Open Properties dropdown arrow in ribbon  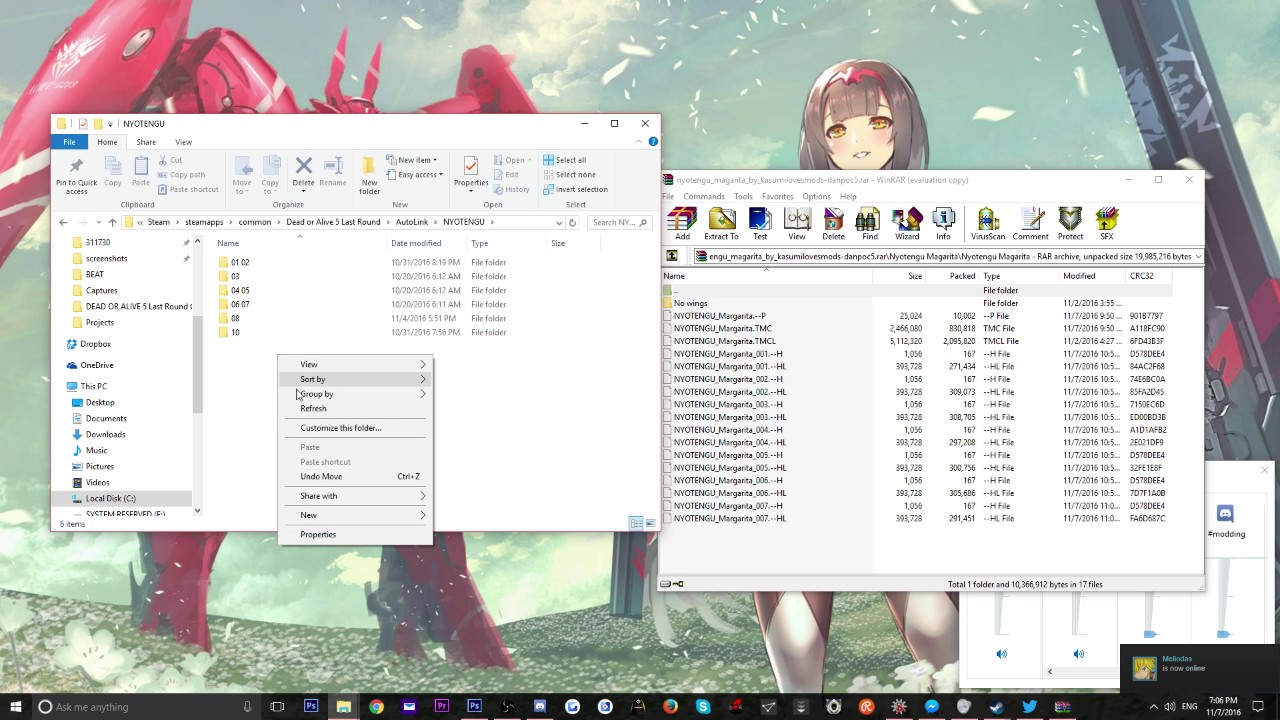(x=471, y=191)
